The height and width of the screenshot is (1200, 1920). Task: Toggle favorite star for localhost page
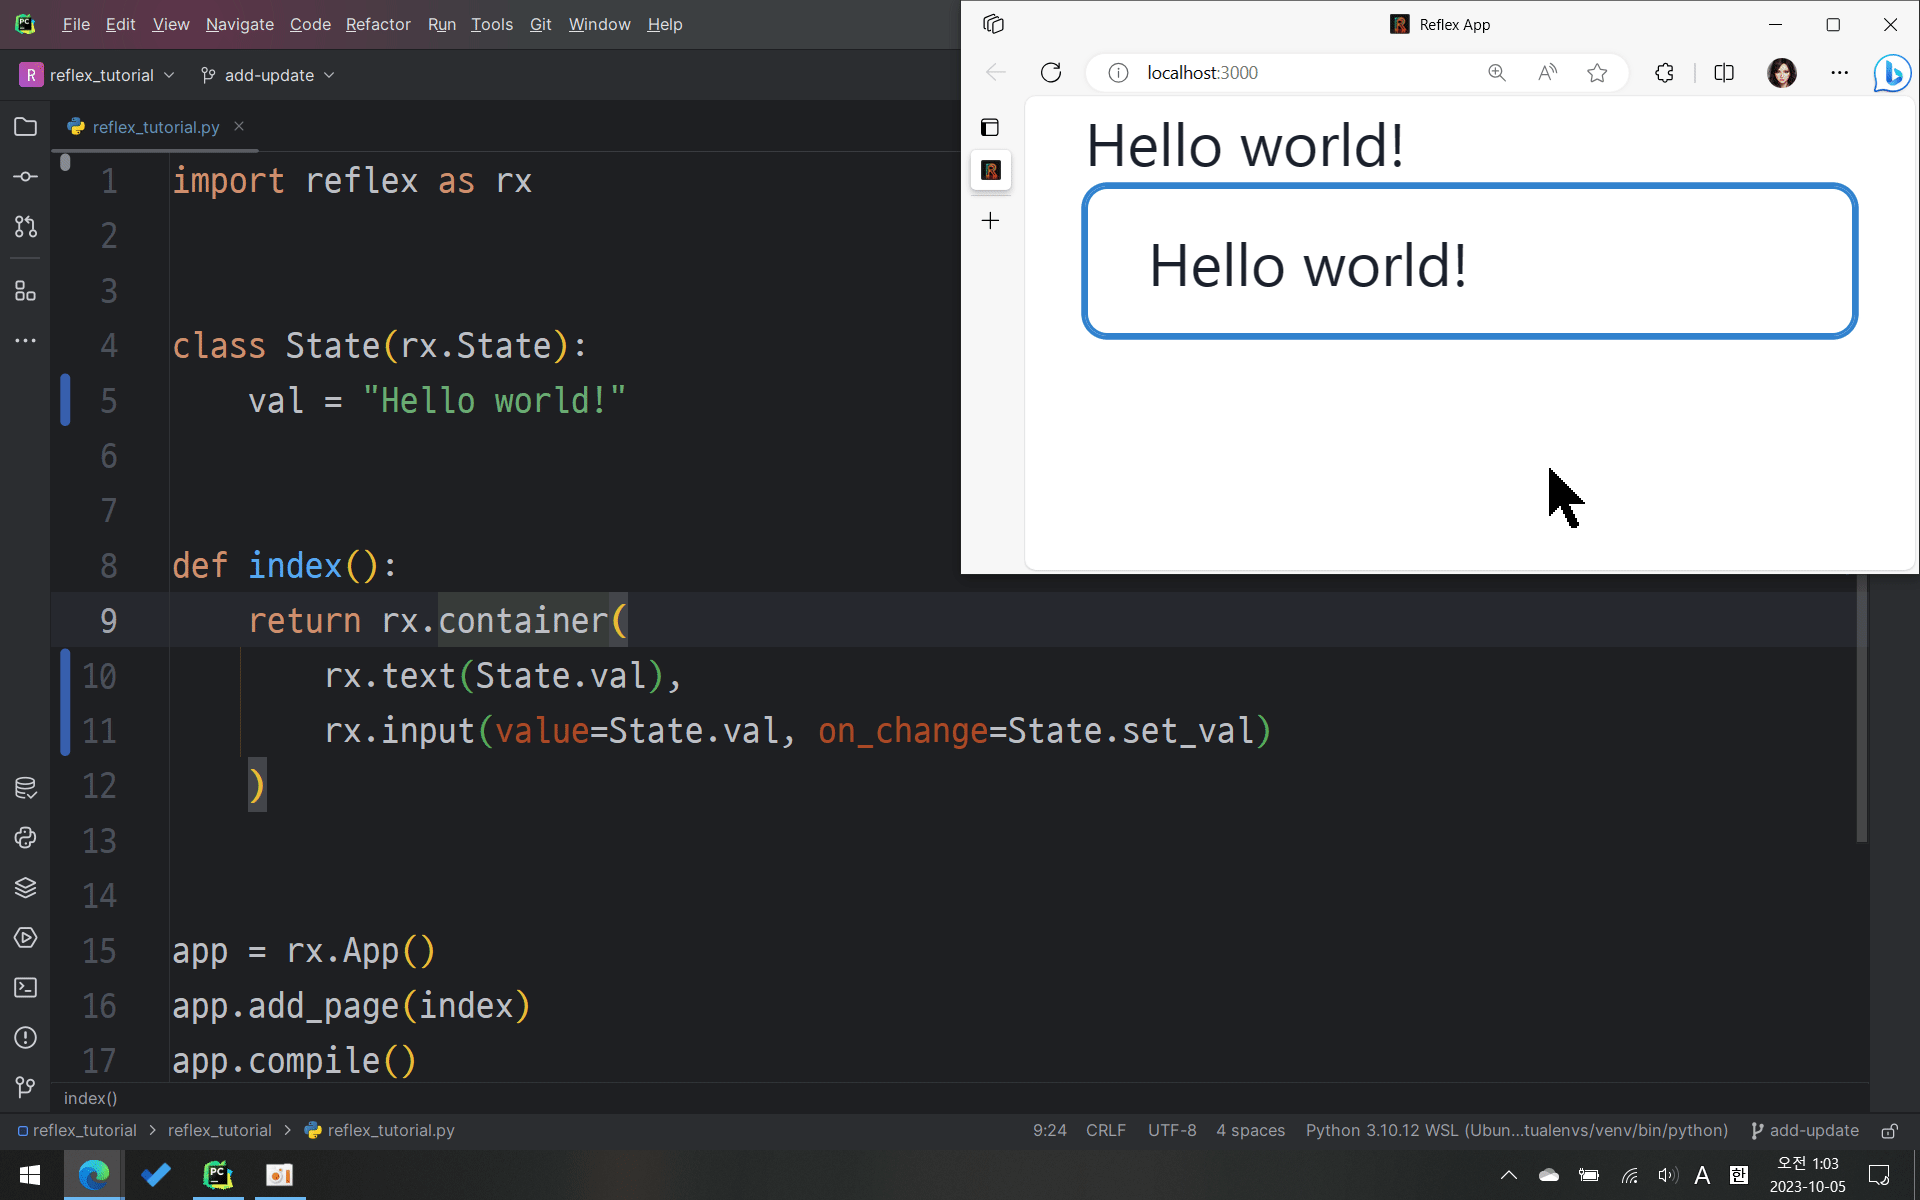tap(1597, 73)
